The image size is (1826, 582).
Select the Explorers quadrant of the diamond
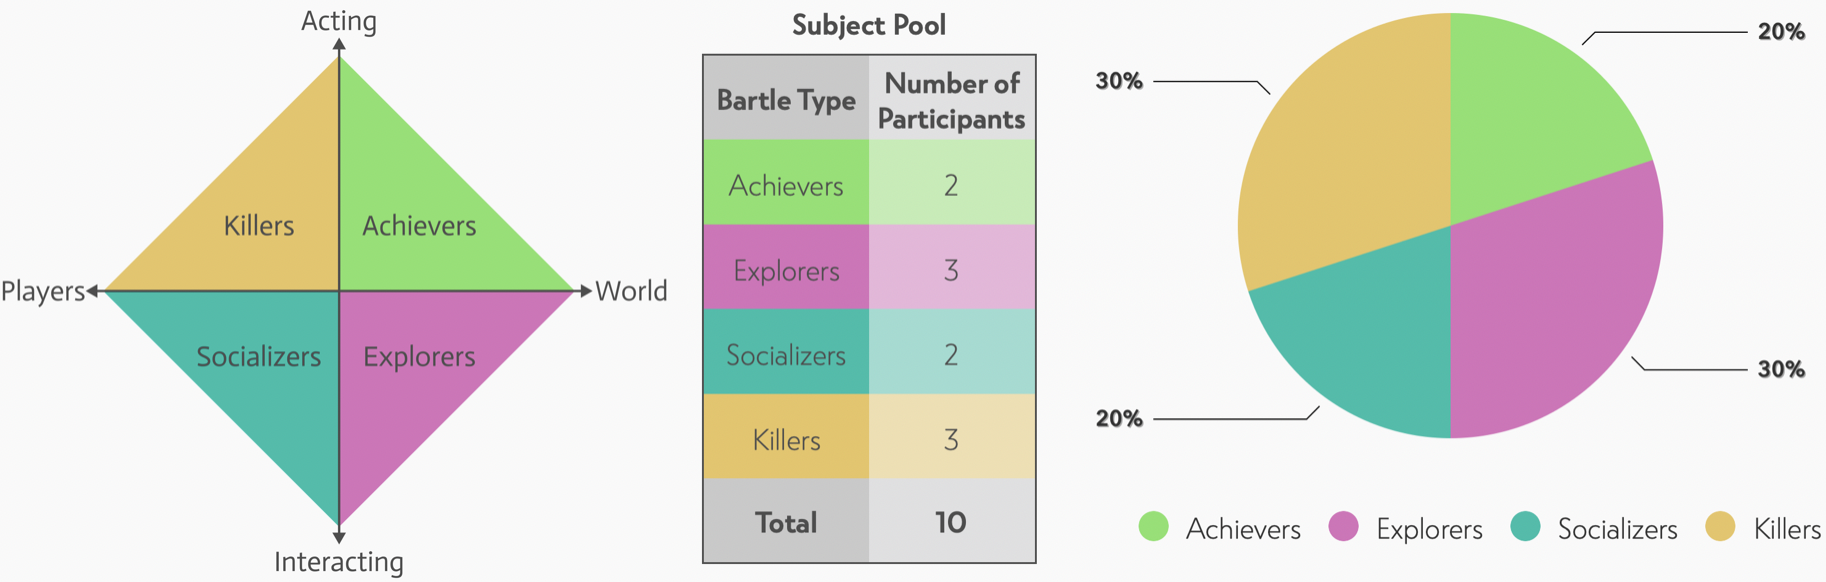coord(419,357)
